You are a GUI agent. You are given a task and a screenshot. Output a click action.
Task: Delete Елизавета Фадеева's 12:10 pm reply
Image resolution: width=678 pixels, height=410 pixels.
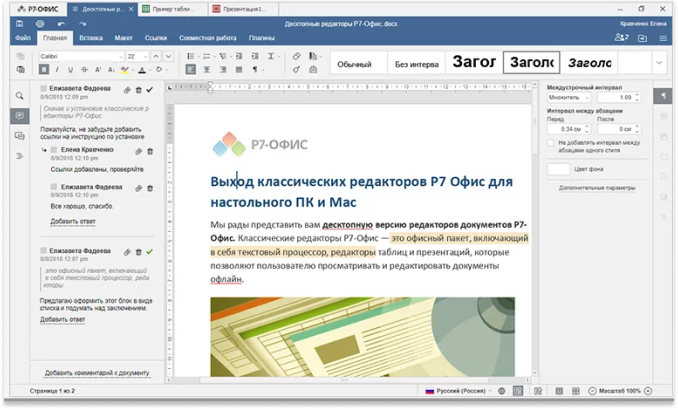[x=150, y=188]
